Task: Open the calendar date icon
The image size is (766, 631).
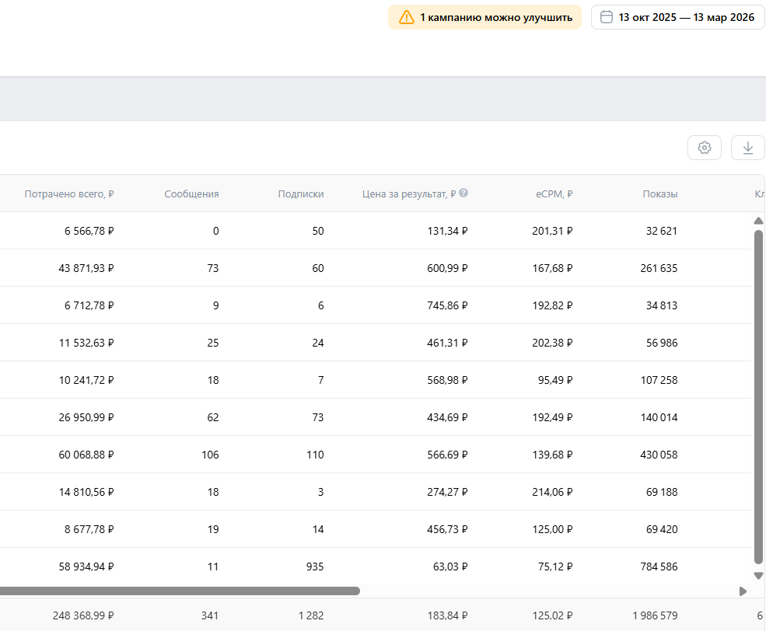Action: coord(606,17)
